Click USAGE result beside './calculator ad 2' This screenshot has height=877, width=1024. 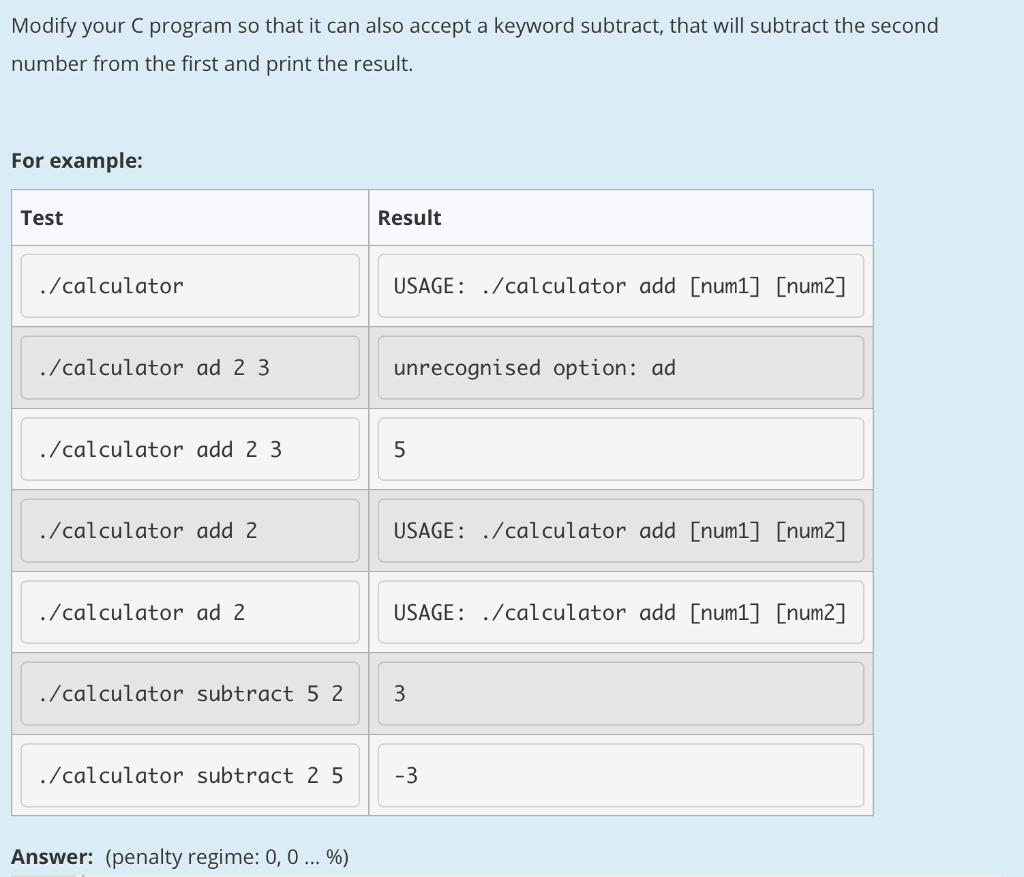click(x=620, y=612)
